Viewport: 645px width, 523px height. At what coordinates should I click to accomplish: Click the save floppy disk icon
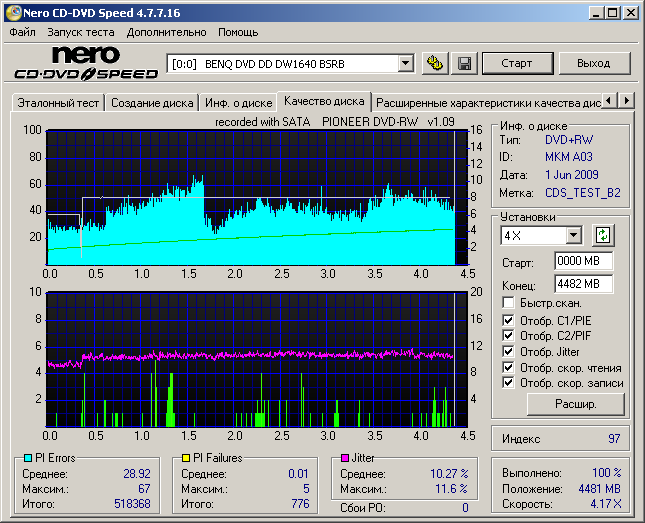(x=464, y=63)
